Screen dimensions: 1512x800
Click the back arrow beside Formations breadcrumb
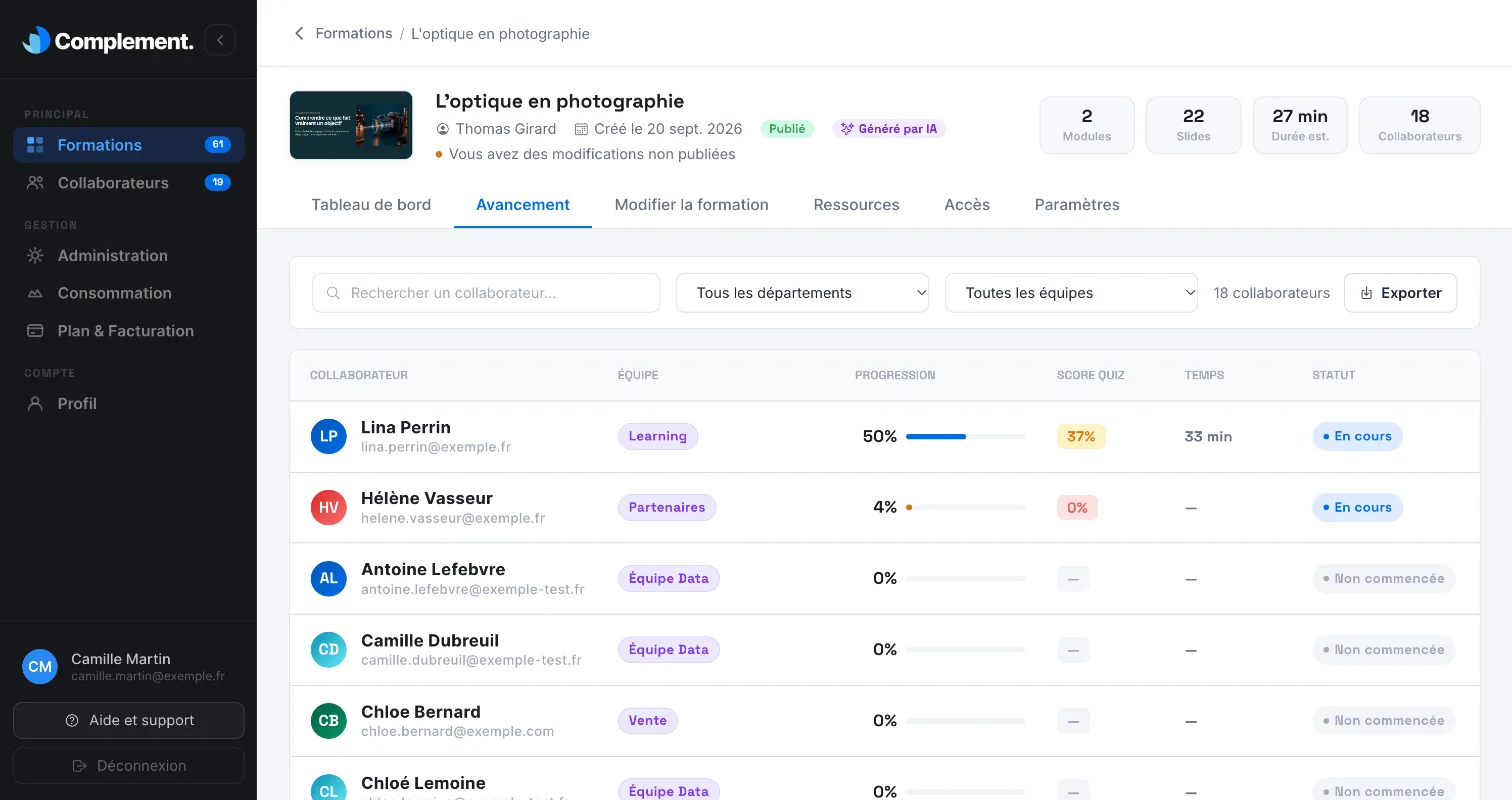(x=298, y=34)
